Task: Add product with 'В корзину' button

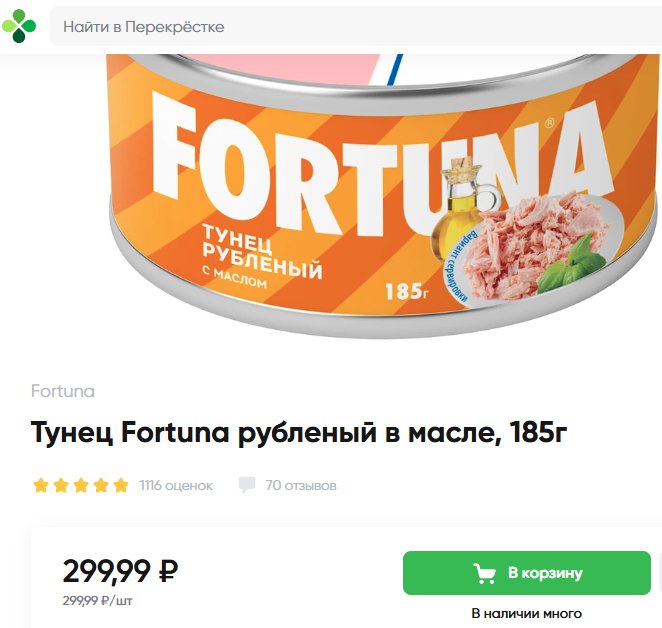Action: pyautogui.click(x=527, y=573)
